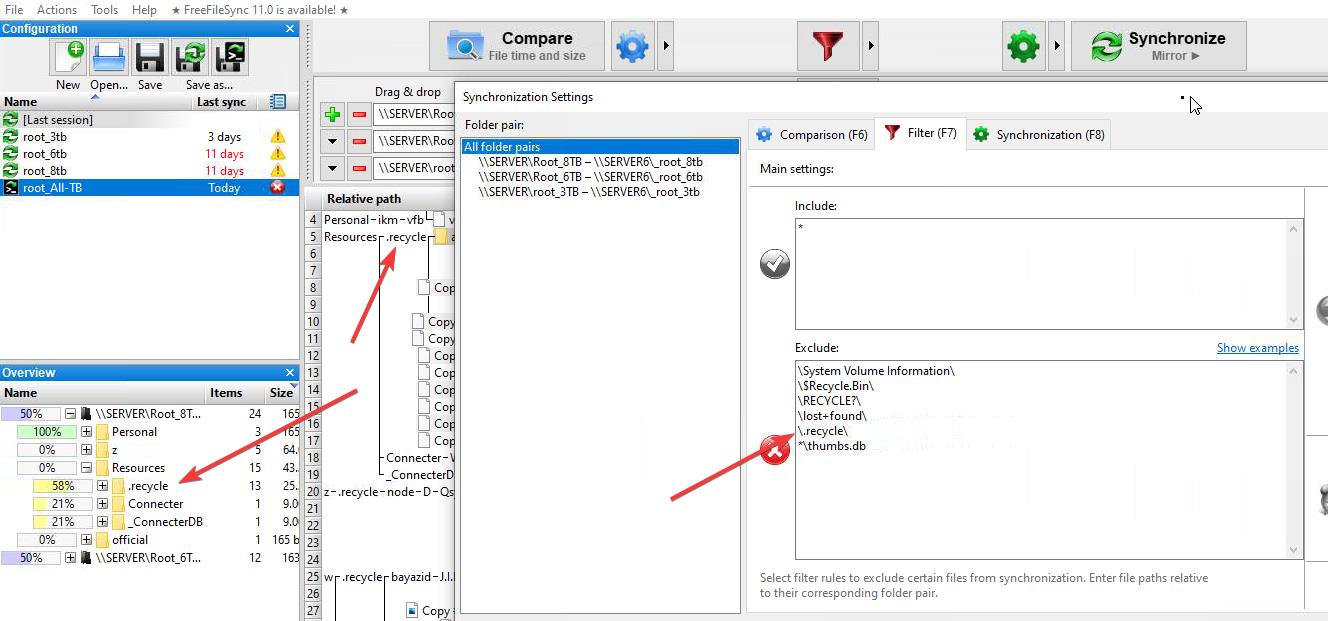The height and width of the screenshot is (621, 1328).
Task: Click the Save as batch job icon
Action: [x=230, y=57]
